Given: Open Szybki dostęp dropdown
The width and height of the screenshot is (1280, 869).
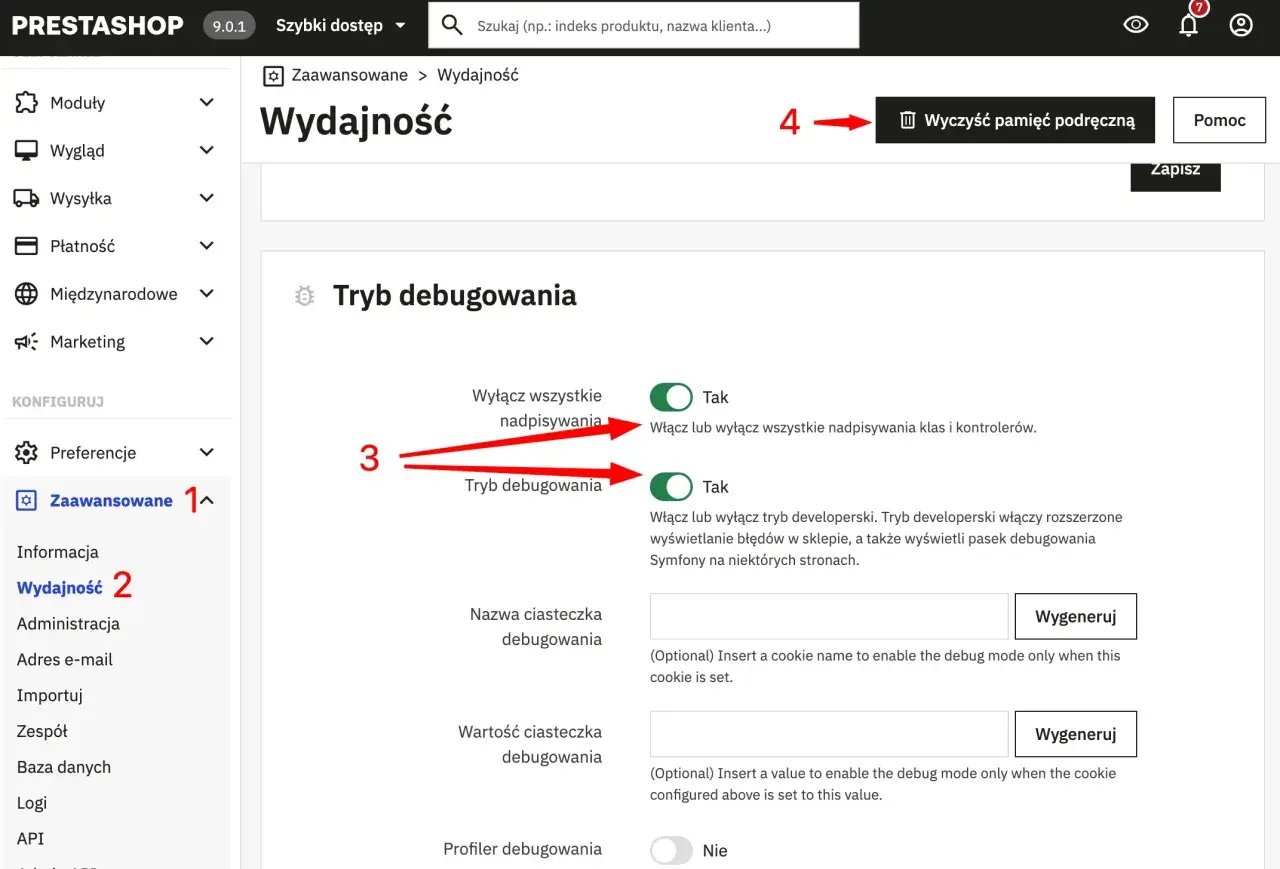Looking at the screenshot, I should tap(341, 25).
